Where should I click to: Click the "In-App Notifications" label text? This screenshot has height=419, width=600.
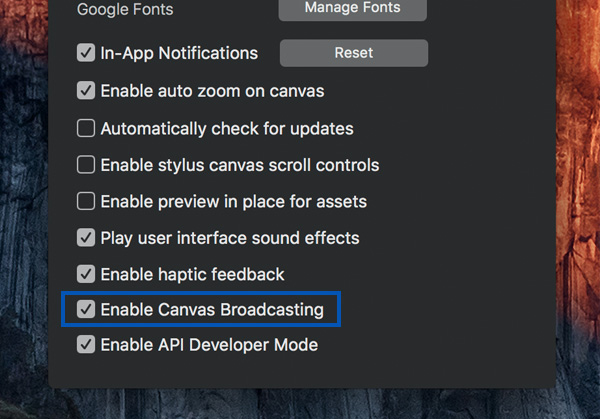[179, 53]
